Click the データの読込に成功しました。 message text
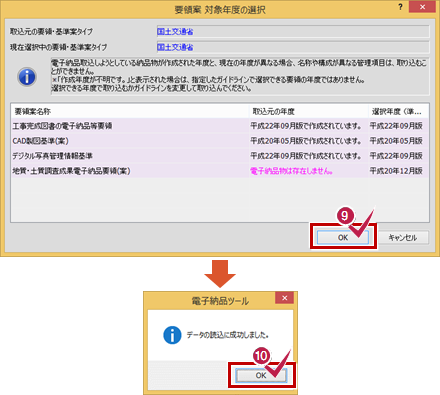 pos(228,335)
